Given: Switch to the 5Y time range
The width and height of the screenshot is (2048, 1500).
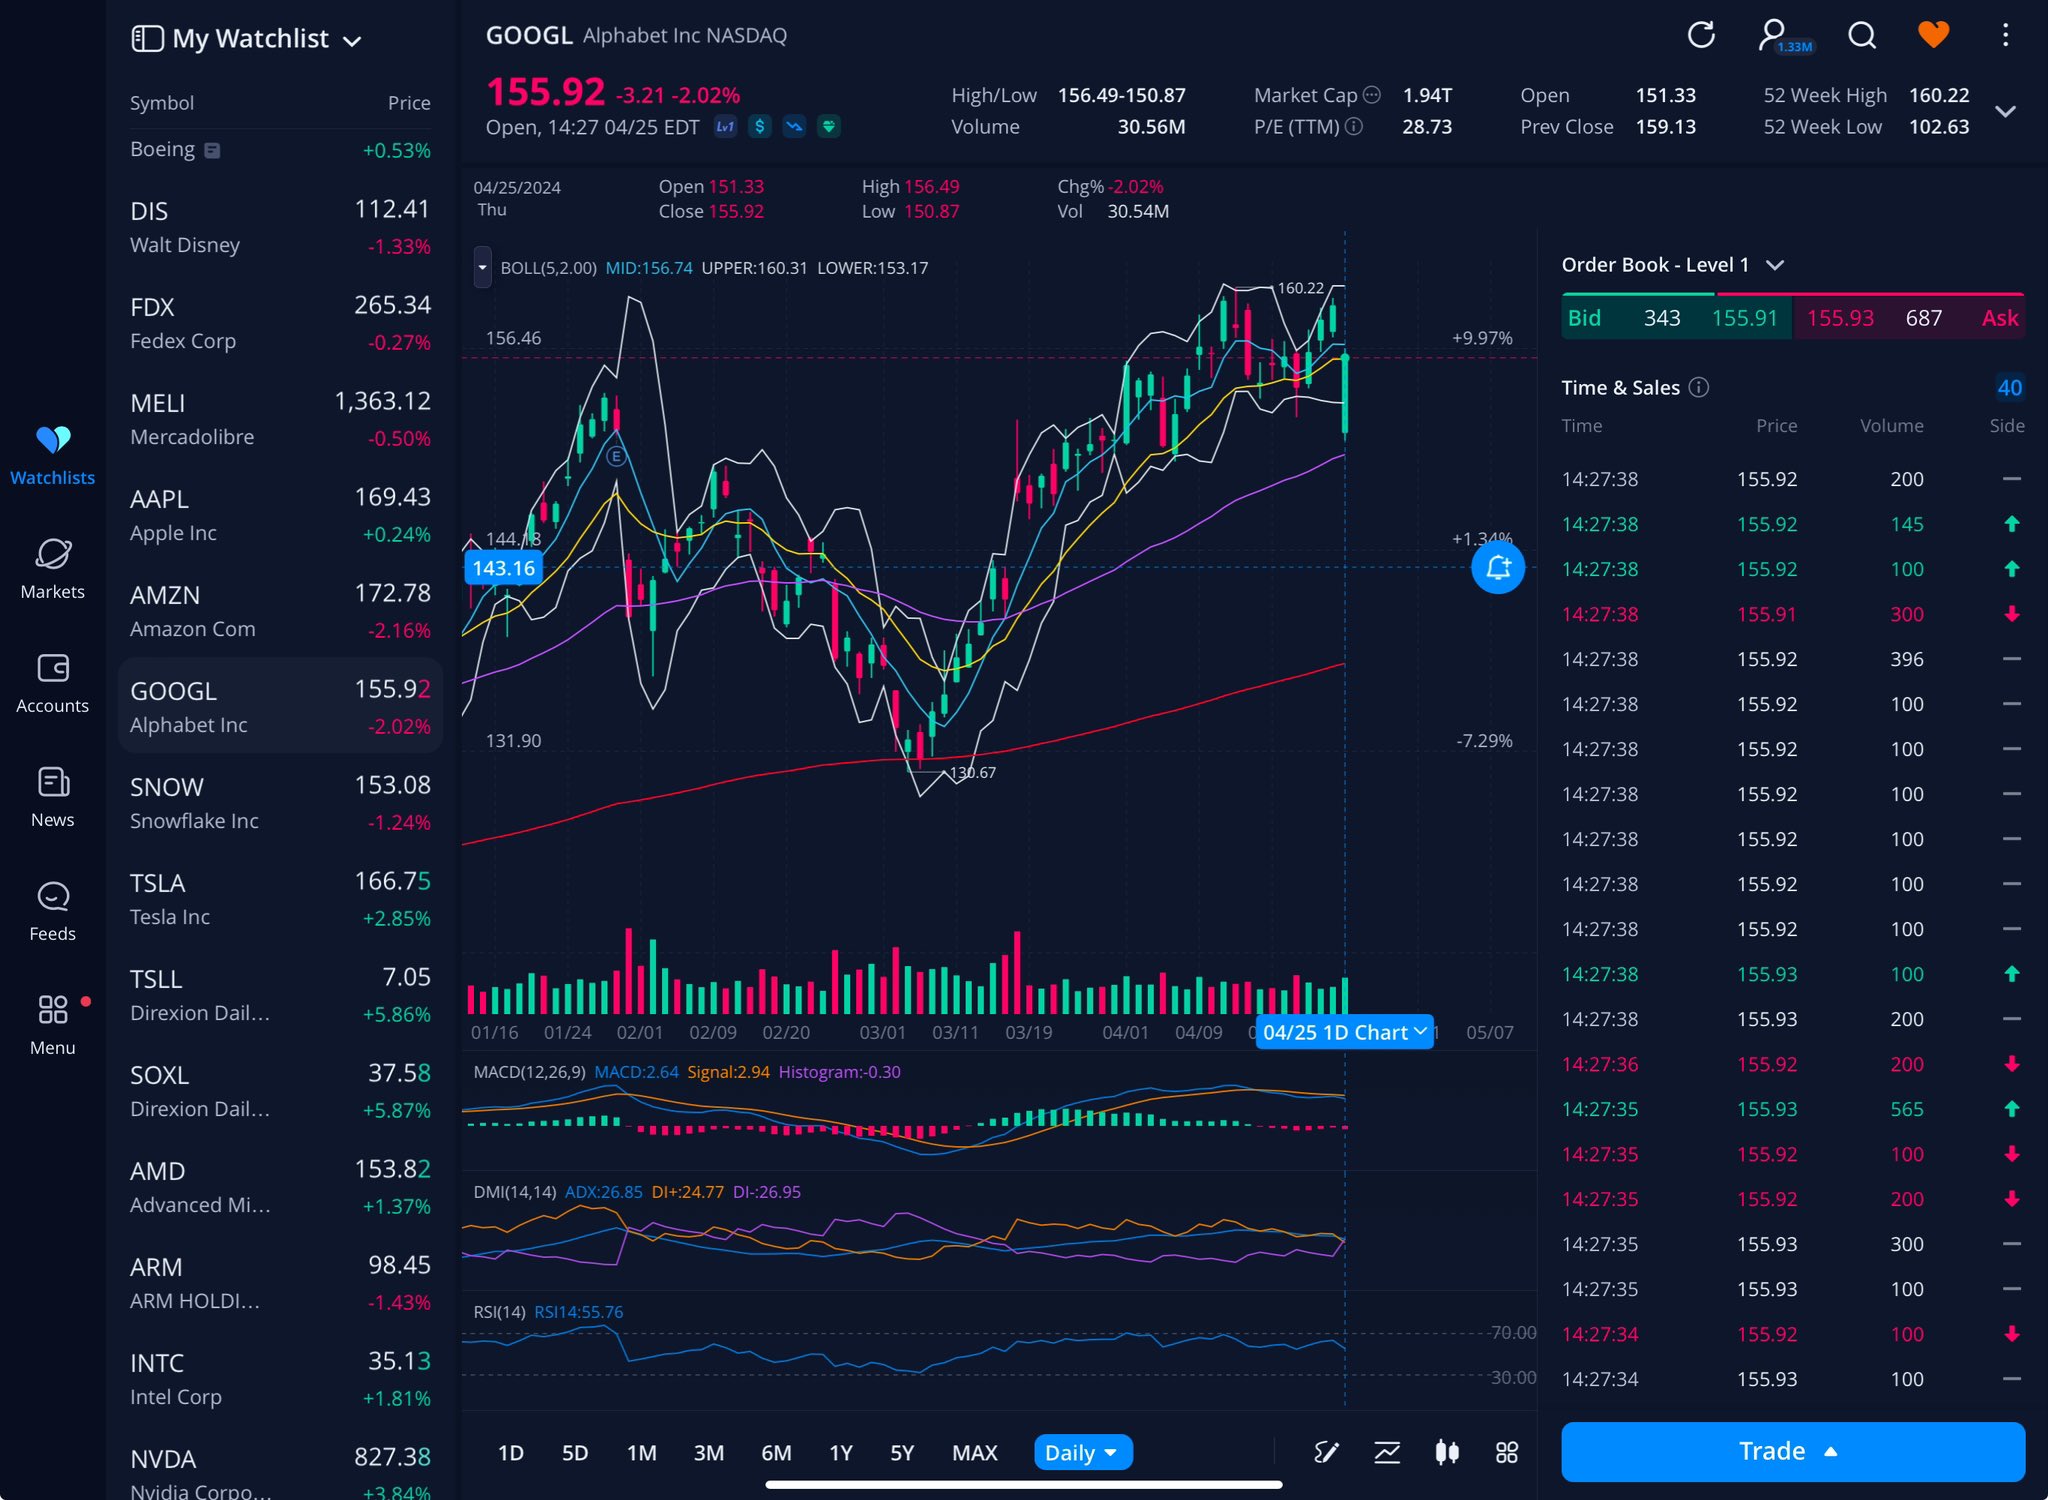Looking at the screenshot, I should pyautogui.click(x=901, y=1452).
